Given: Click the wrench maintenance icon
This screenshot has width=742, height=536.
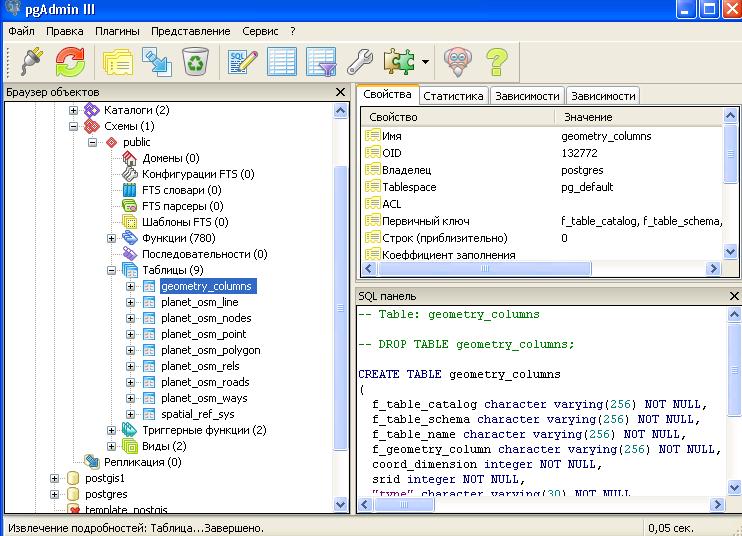Looking at the screenshot, I should tap(360, 62).
